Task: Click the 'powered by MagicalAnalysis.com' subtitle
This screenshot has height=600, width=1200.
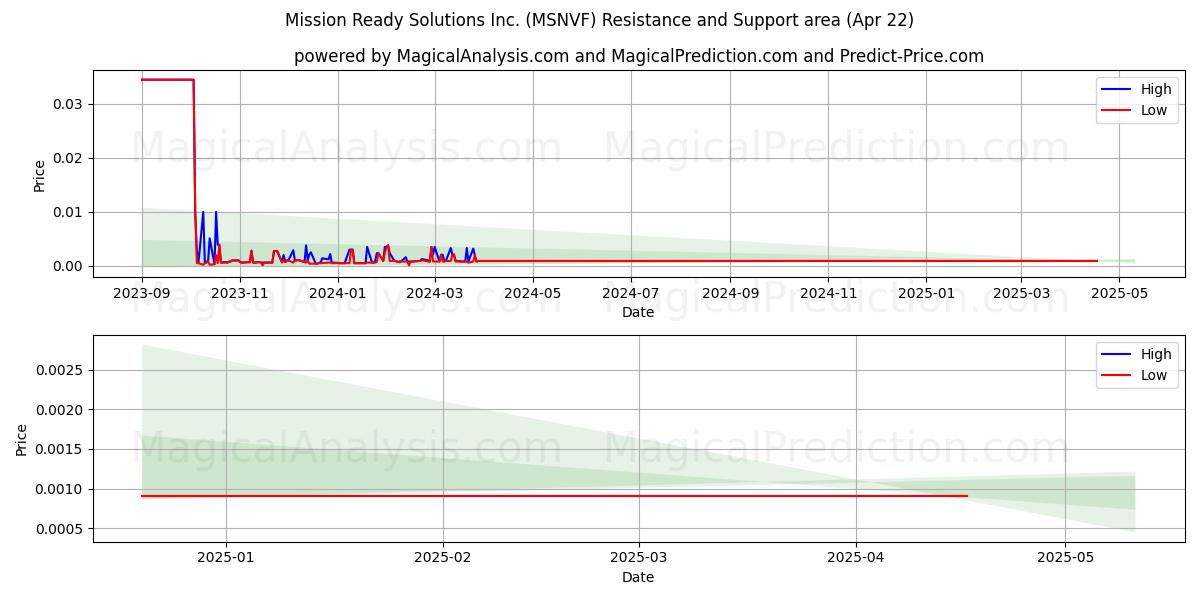Action: 639,56
